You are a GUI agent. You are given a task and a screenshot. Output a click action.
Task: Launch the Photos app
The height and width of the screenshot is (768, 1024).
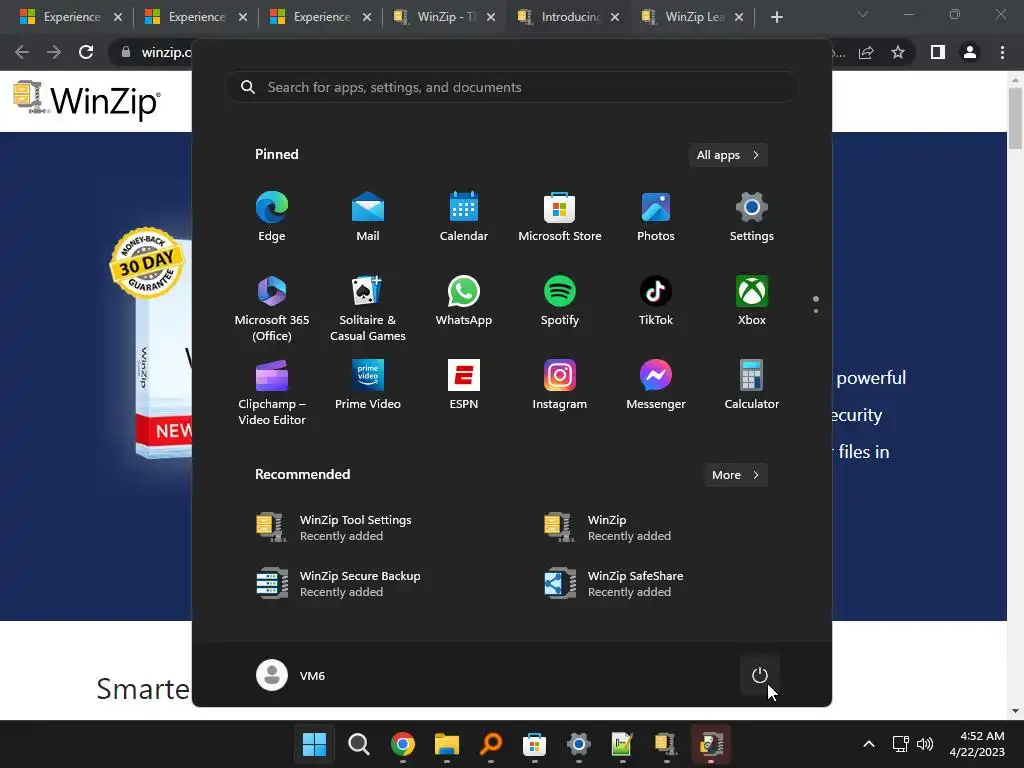656,217
